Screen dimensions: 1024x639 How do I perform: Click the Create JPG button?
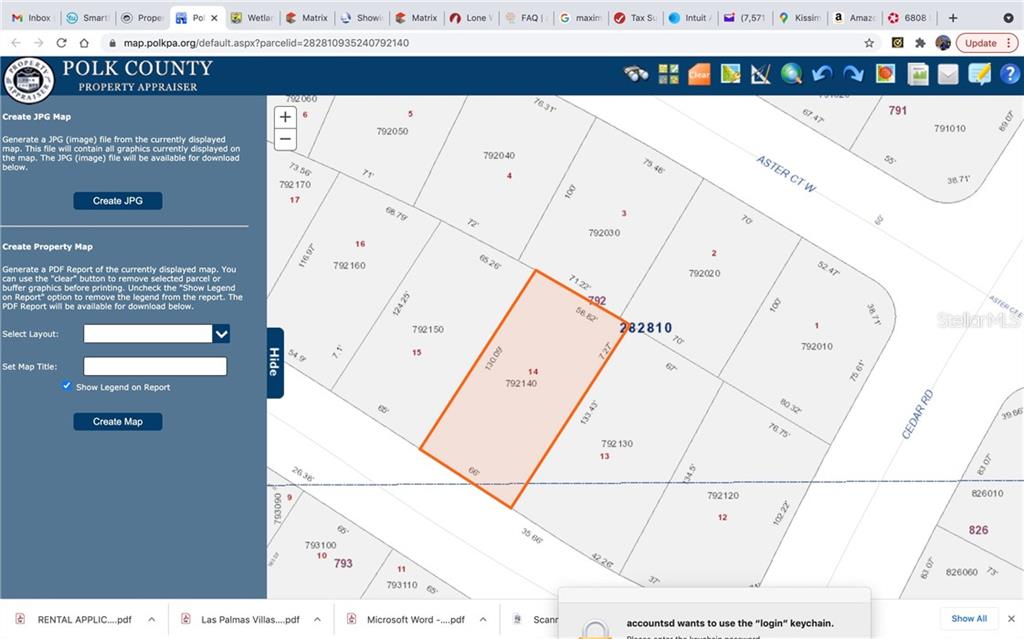pos(118,201)
